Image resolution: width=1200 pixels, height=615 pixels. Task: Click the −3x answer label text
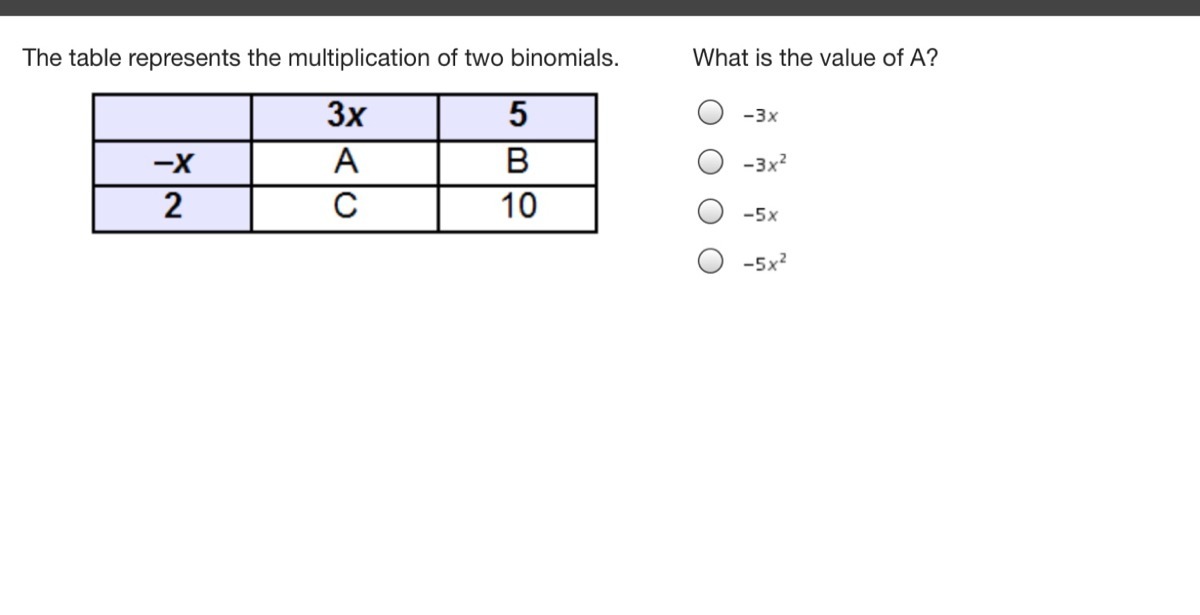point(760,116)
